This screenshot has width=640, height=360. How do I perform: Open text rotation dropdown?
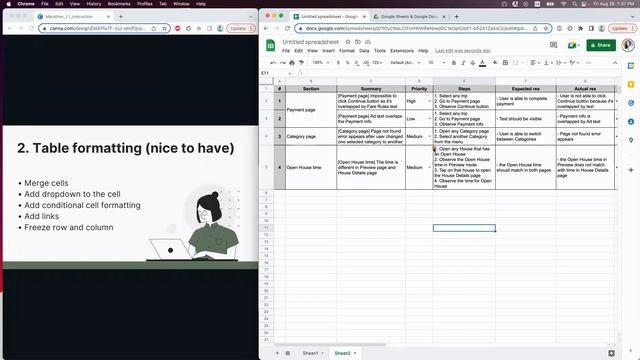click(574, 63)
